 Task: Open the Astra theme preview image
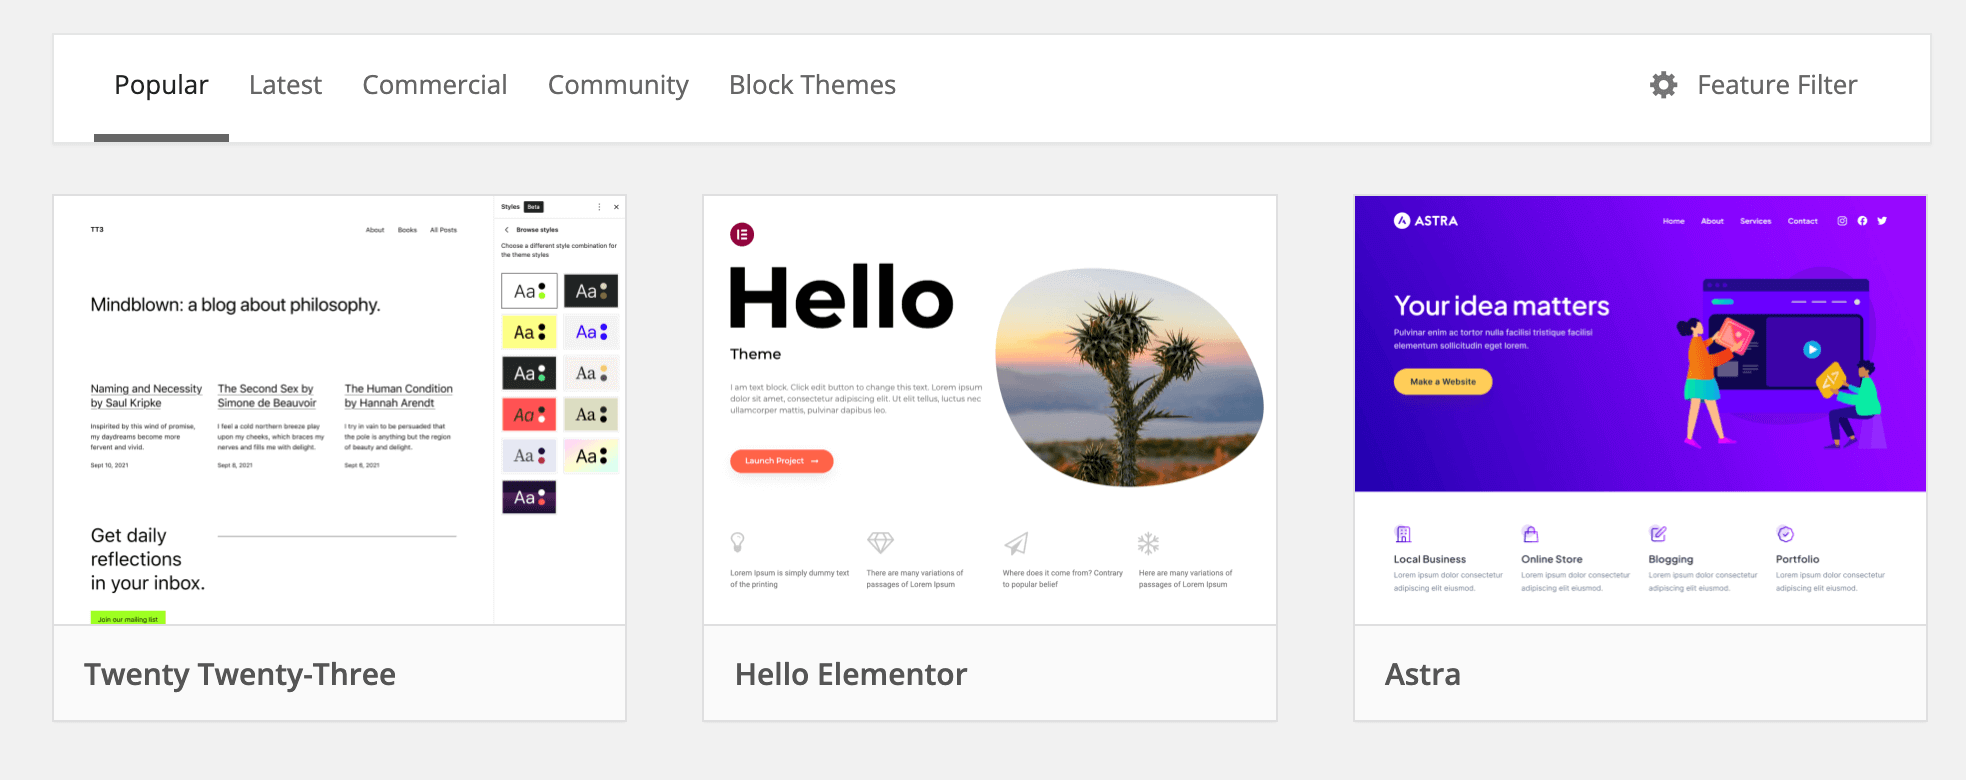(x=1640, y=410)
